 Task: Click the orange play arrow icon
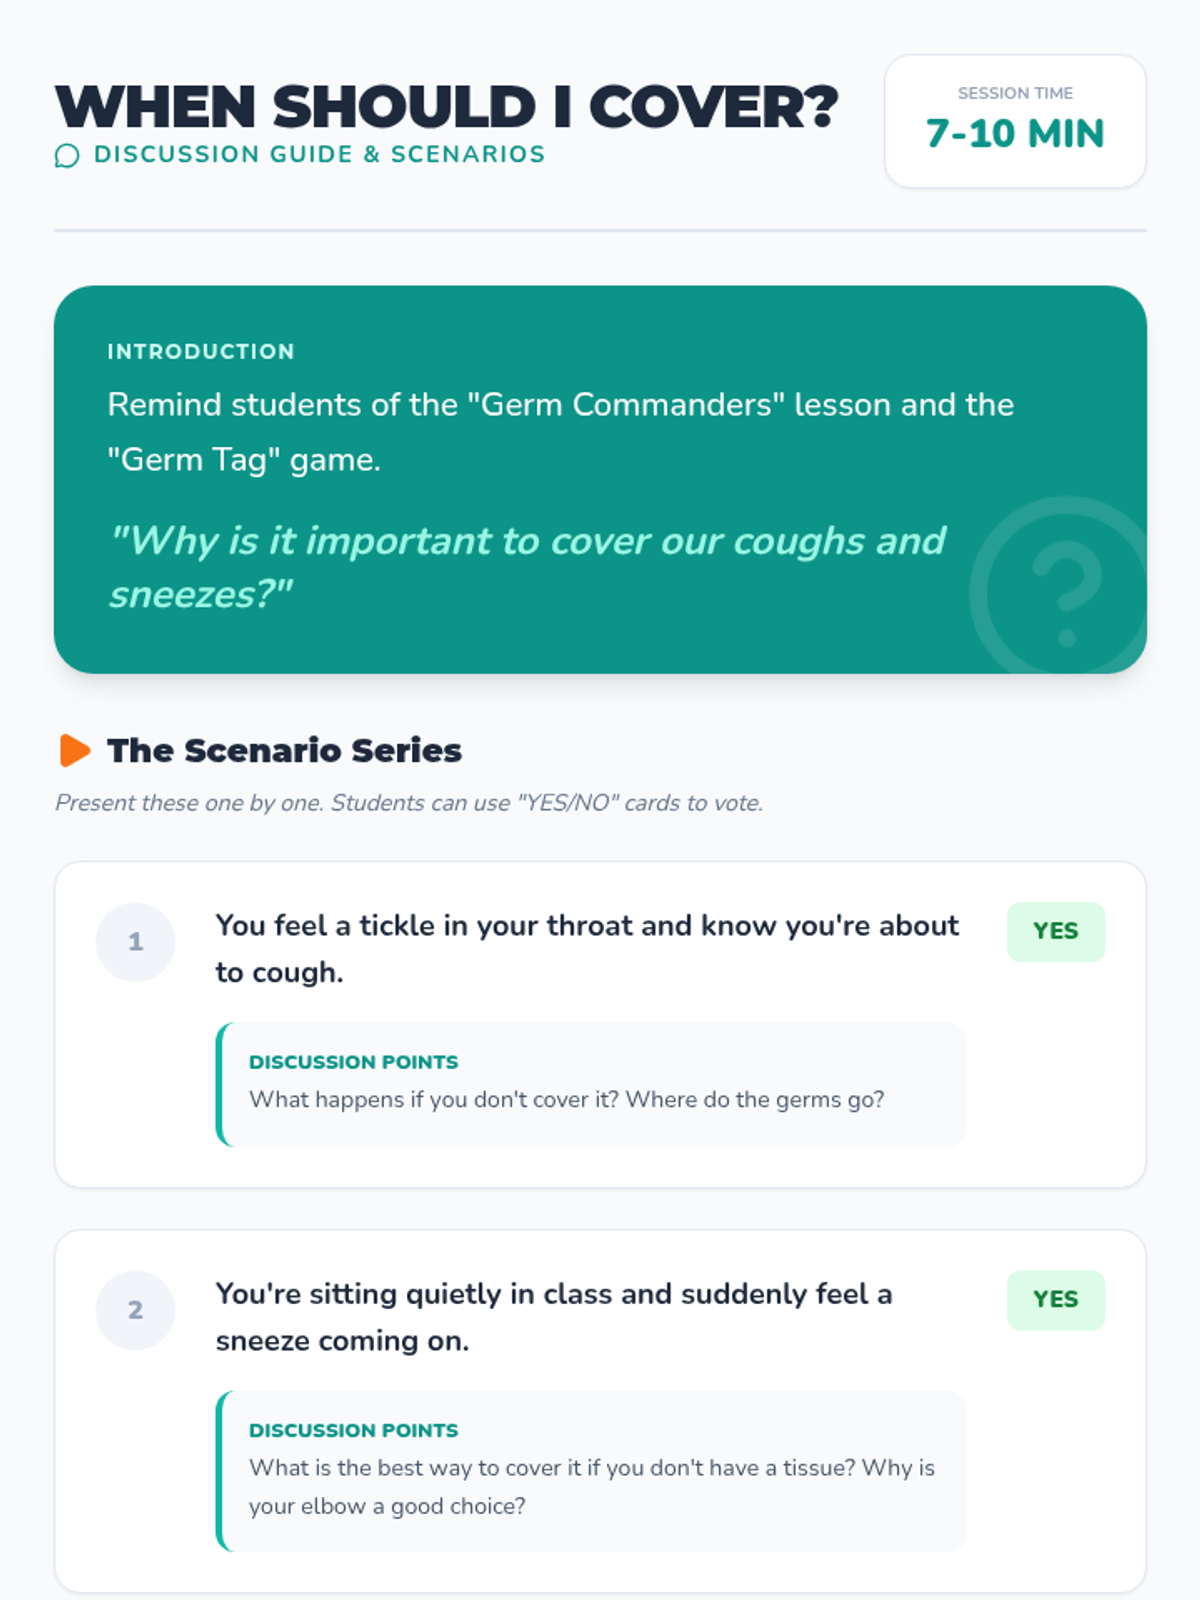click(x=75, y=750)
